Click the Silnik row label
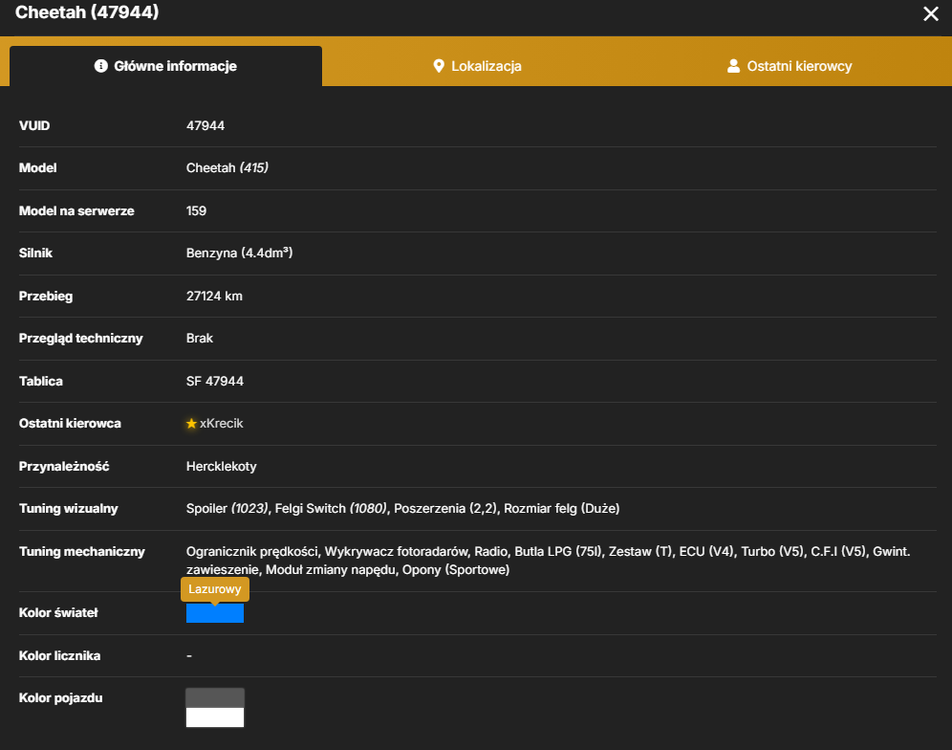 [35, 253]
